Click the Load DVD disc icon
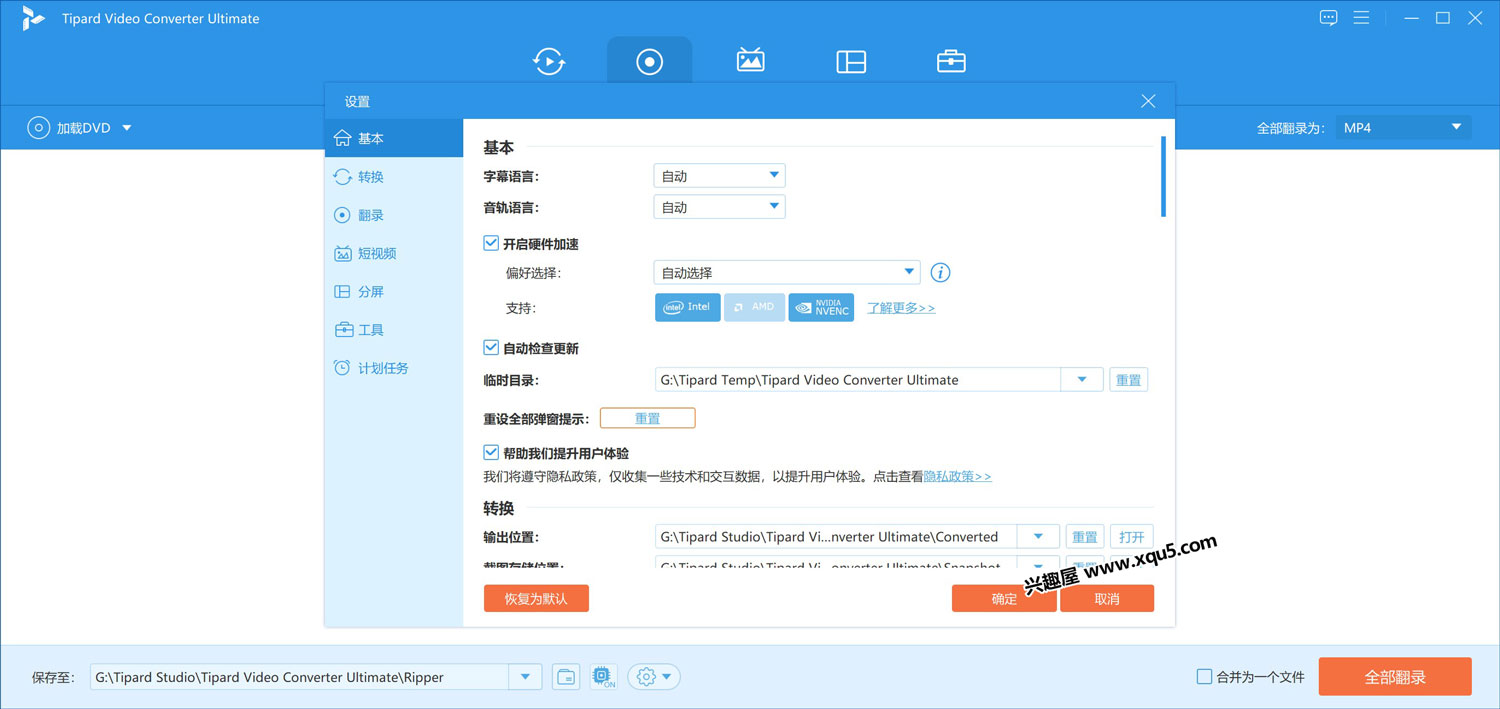 [38, 128]
